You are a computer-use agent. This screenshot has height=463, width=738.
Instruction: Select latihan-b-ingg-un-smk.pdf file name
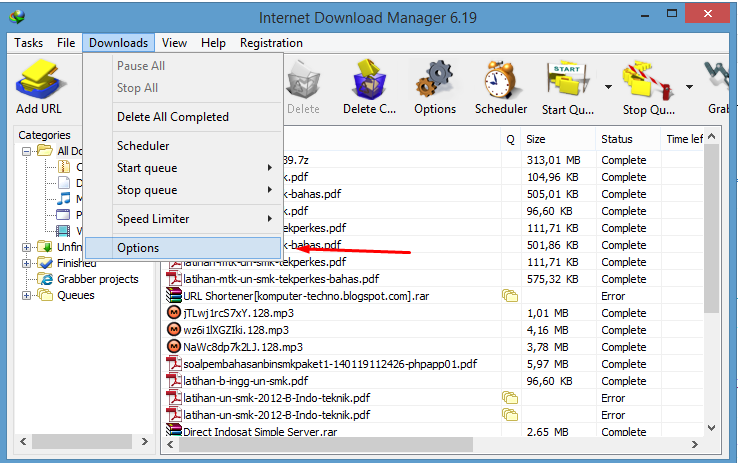click(246, 381)
